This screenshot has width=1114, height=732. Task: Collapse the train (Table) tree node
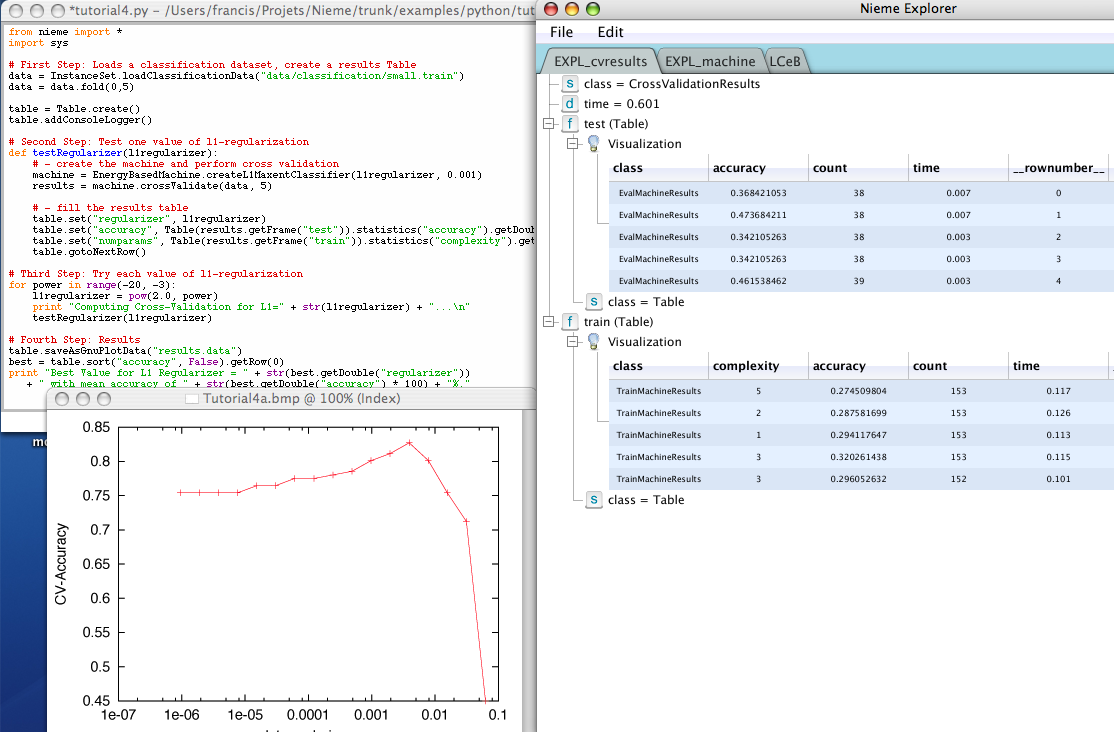pyautogui.click(x=548, y=322)
